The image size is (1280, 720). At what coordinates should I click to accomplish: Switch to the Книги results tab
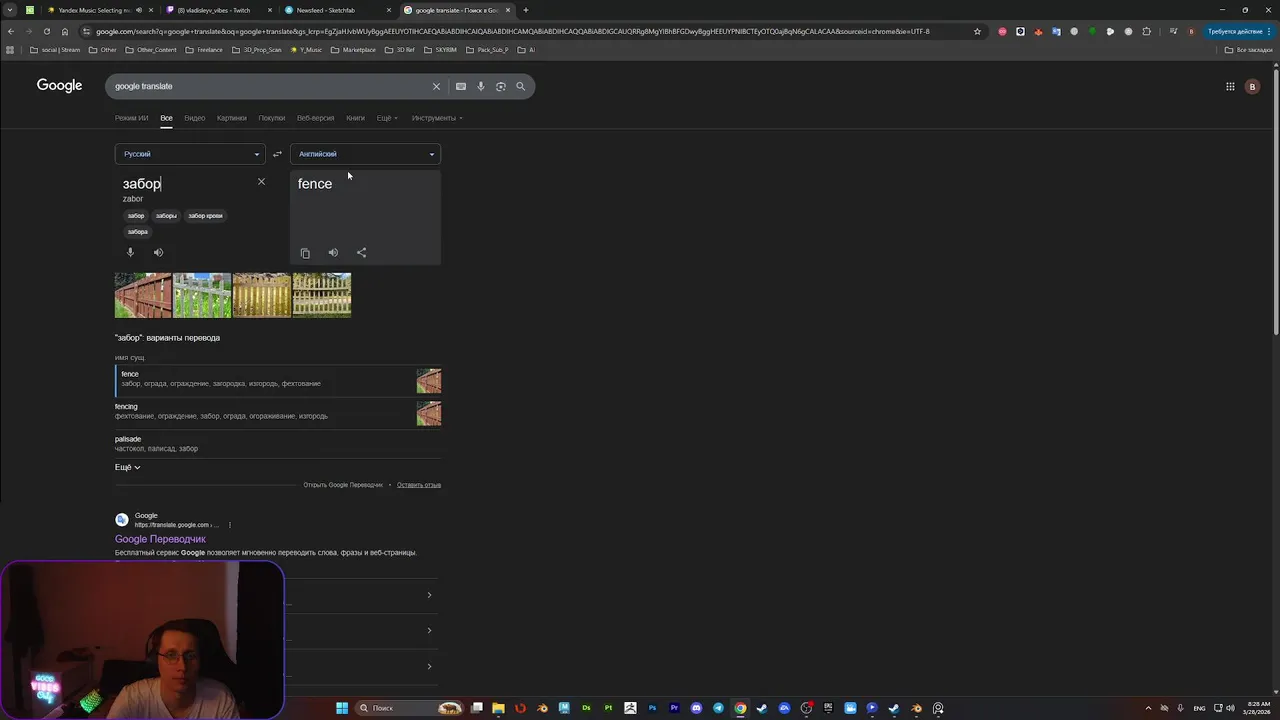(355, 118)
